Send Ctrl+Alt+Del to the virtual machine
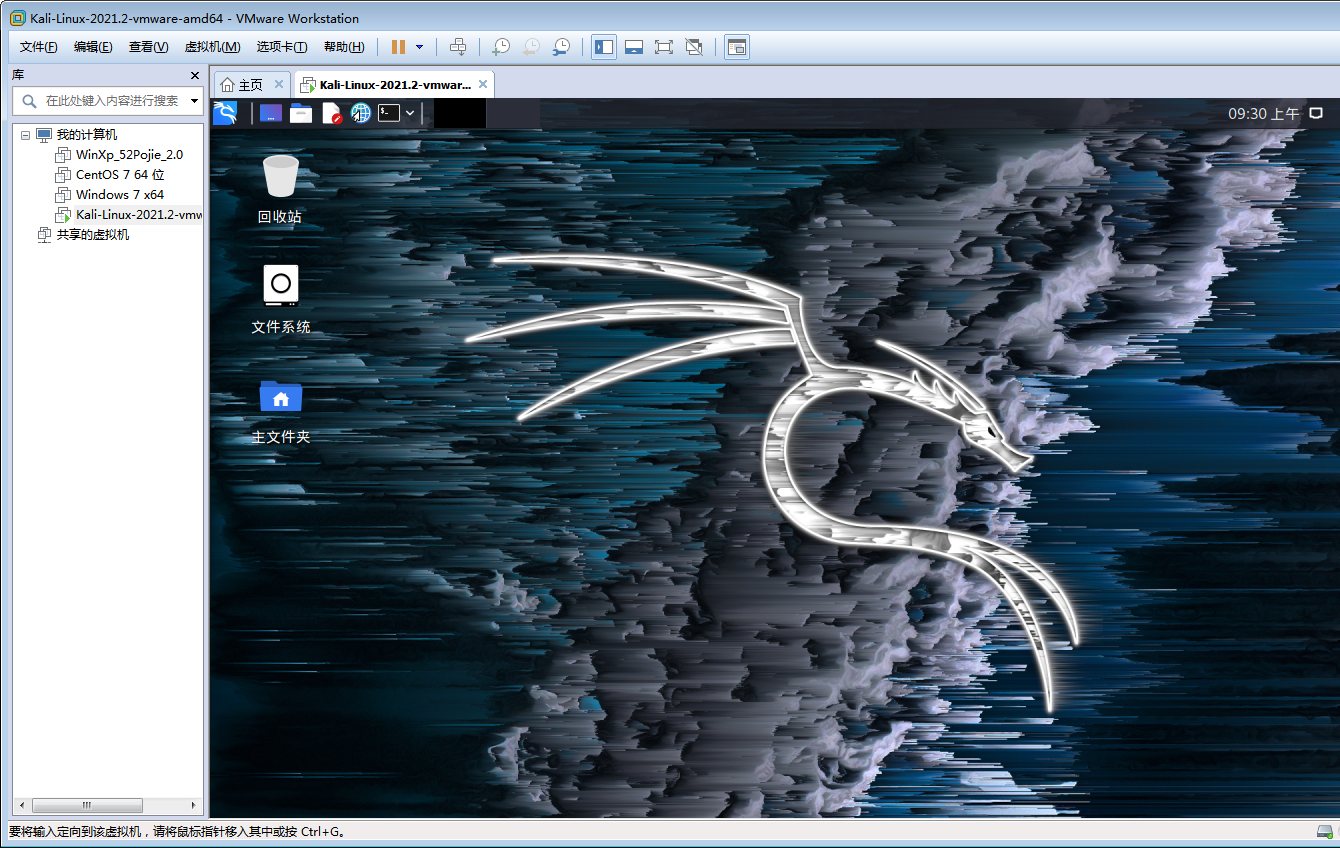 tap(458, 47)
